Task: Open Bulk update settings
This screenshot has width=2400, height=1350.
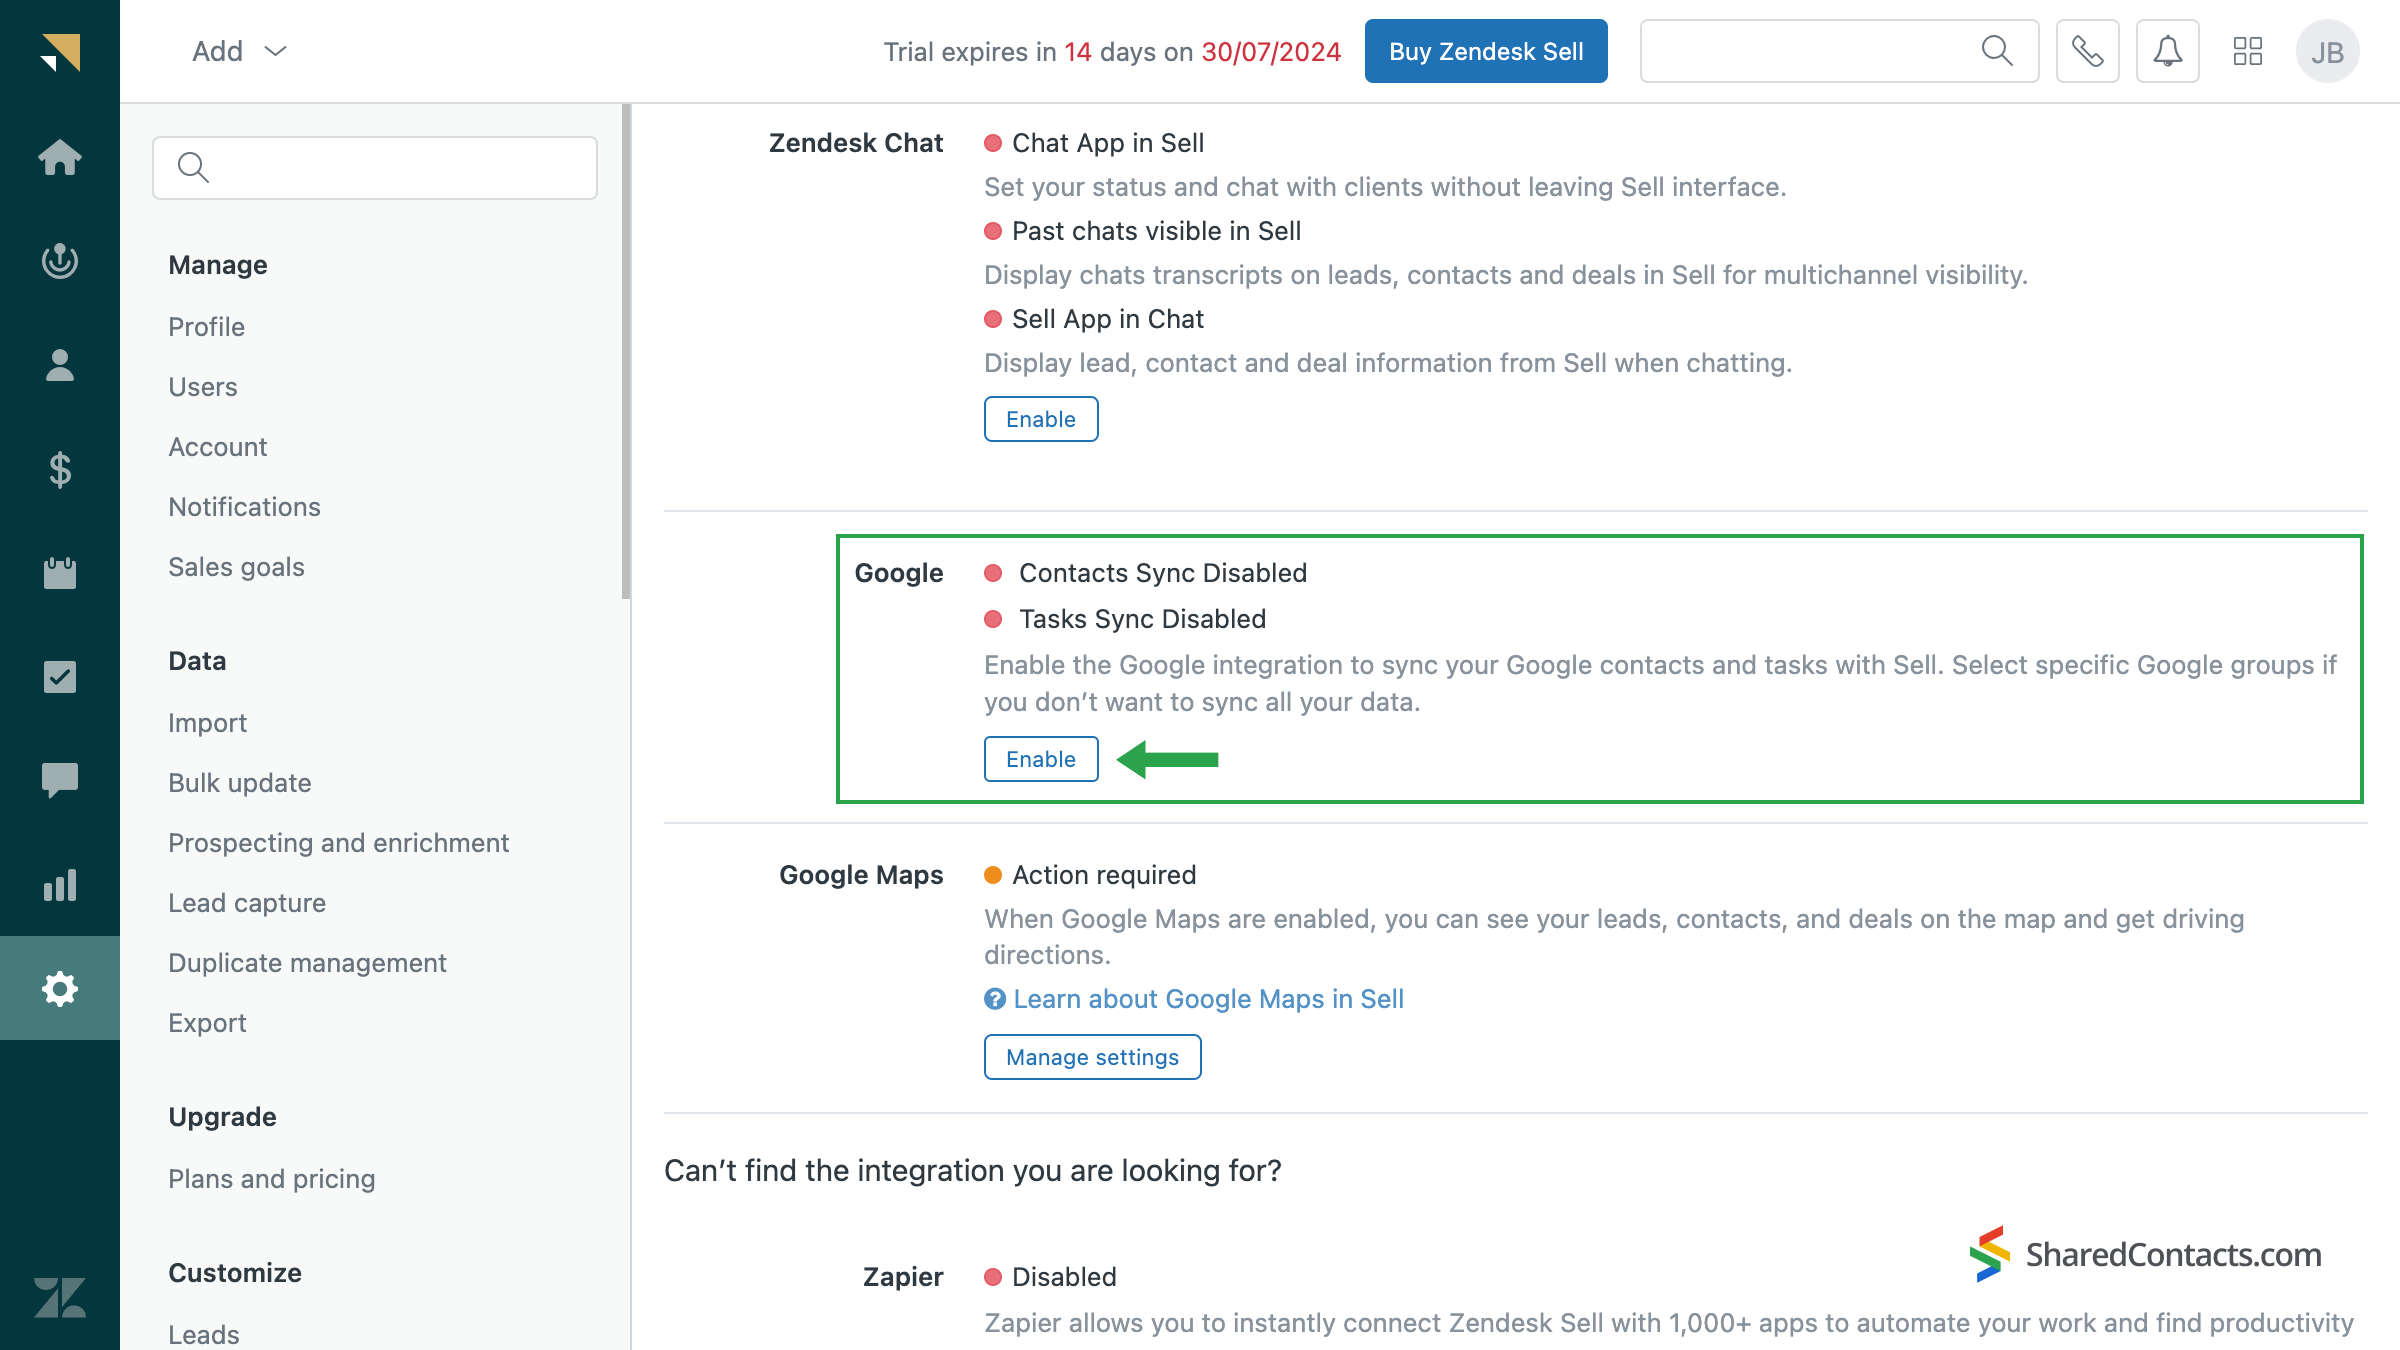Action: coord(240,783)
